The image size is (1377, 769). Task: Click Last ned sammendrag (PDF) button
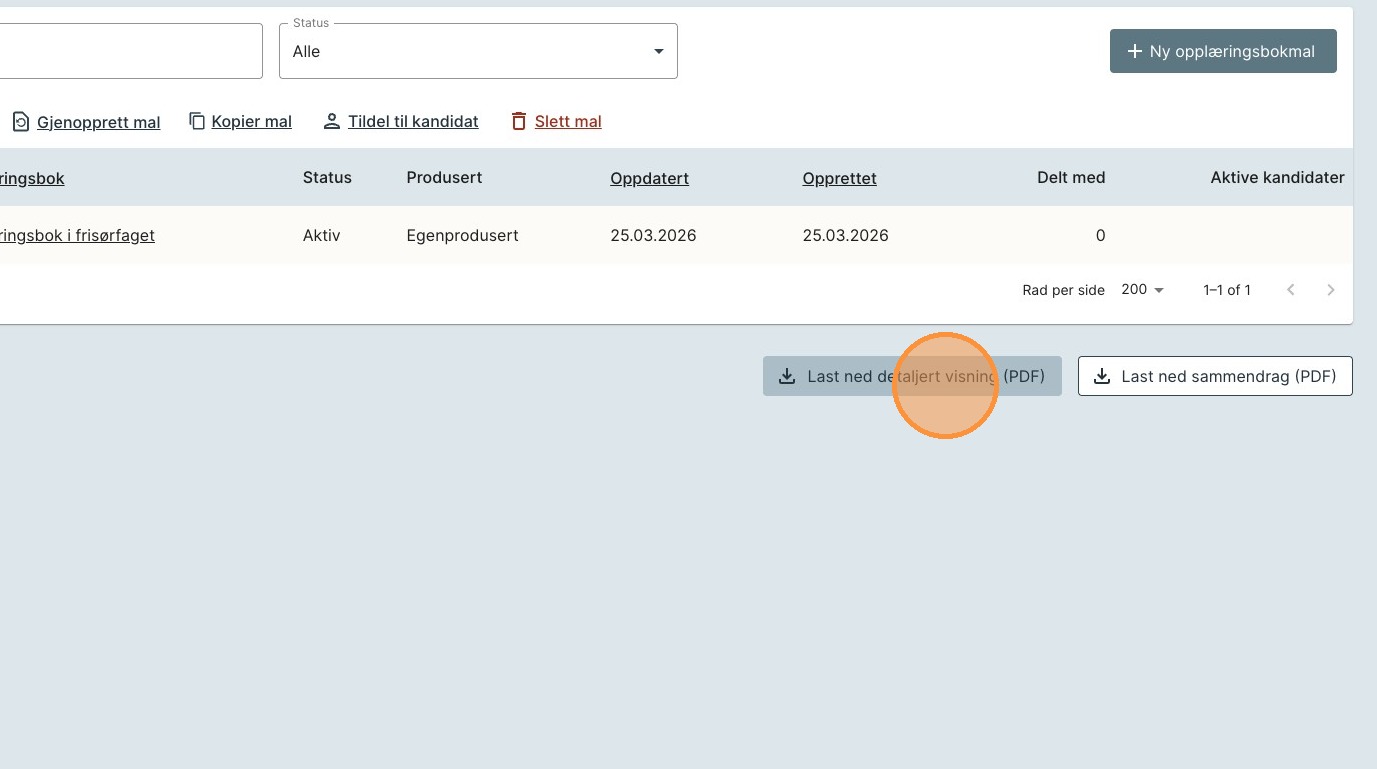(x=1215, y=376)
